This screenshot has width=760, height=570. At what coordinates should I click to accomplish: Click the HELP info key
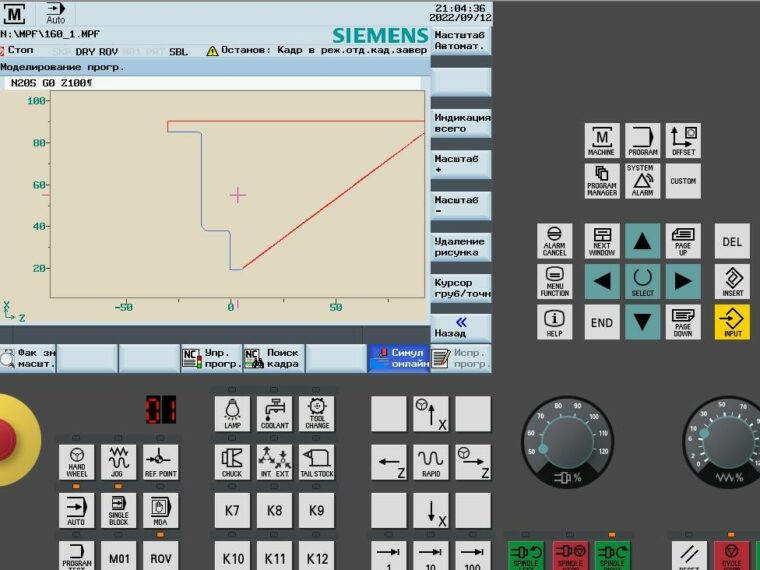pos(554,322)
